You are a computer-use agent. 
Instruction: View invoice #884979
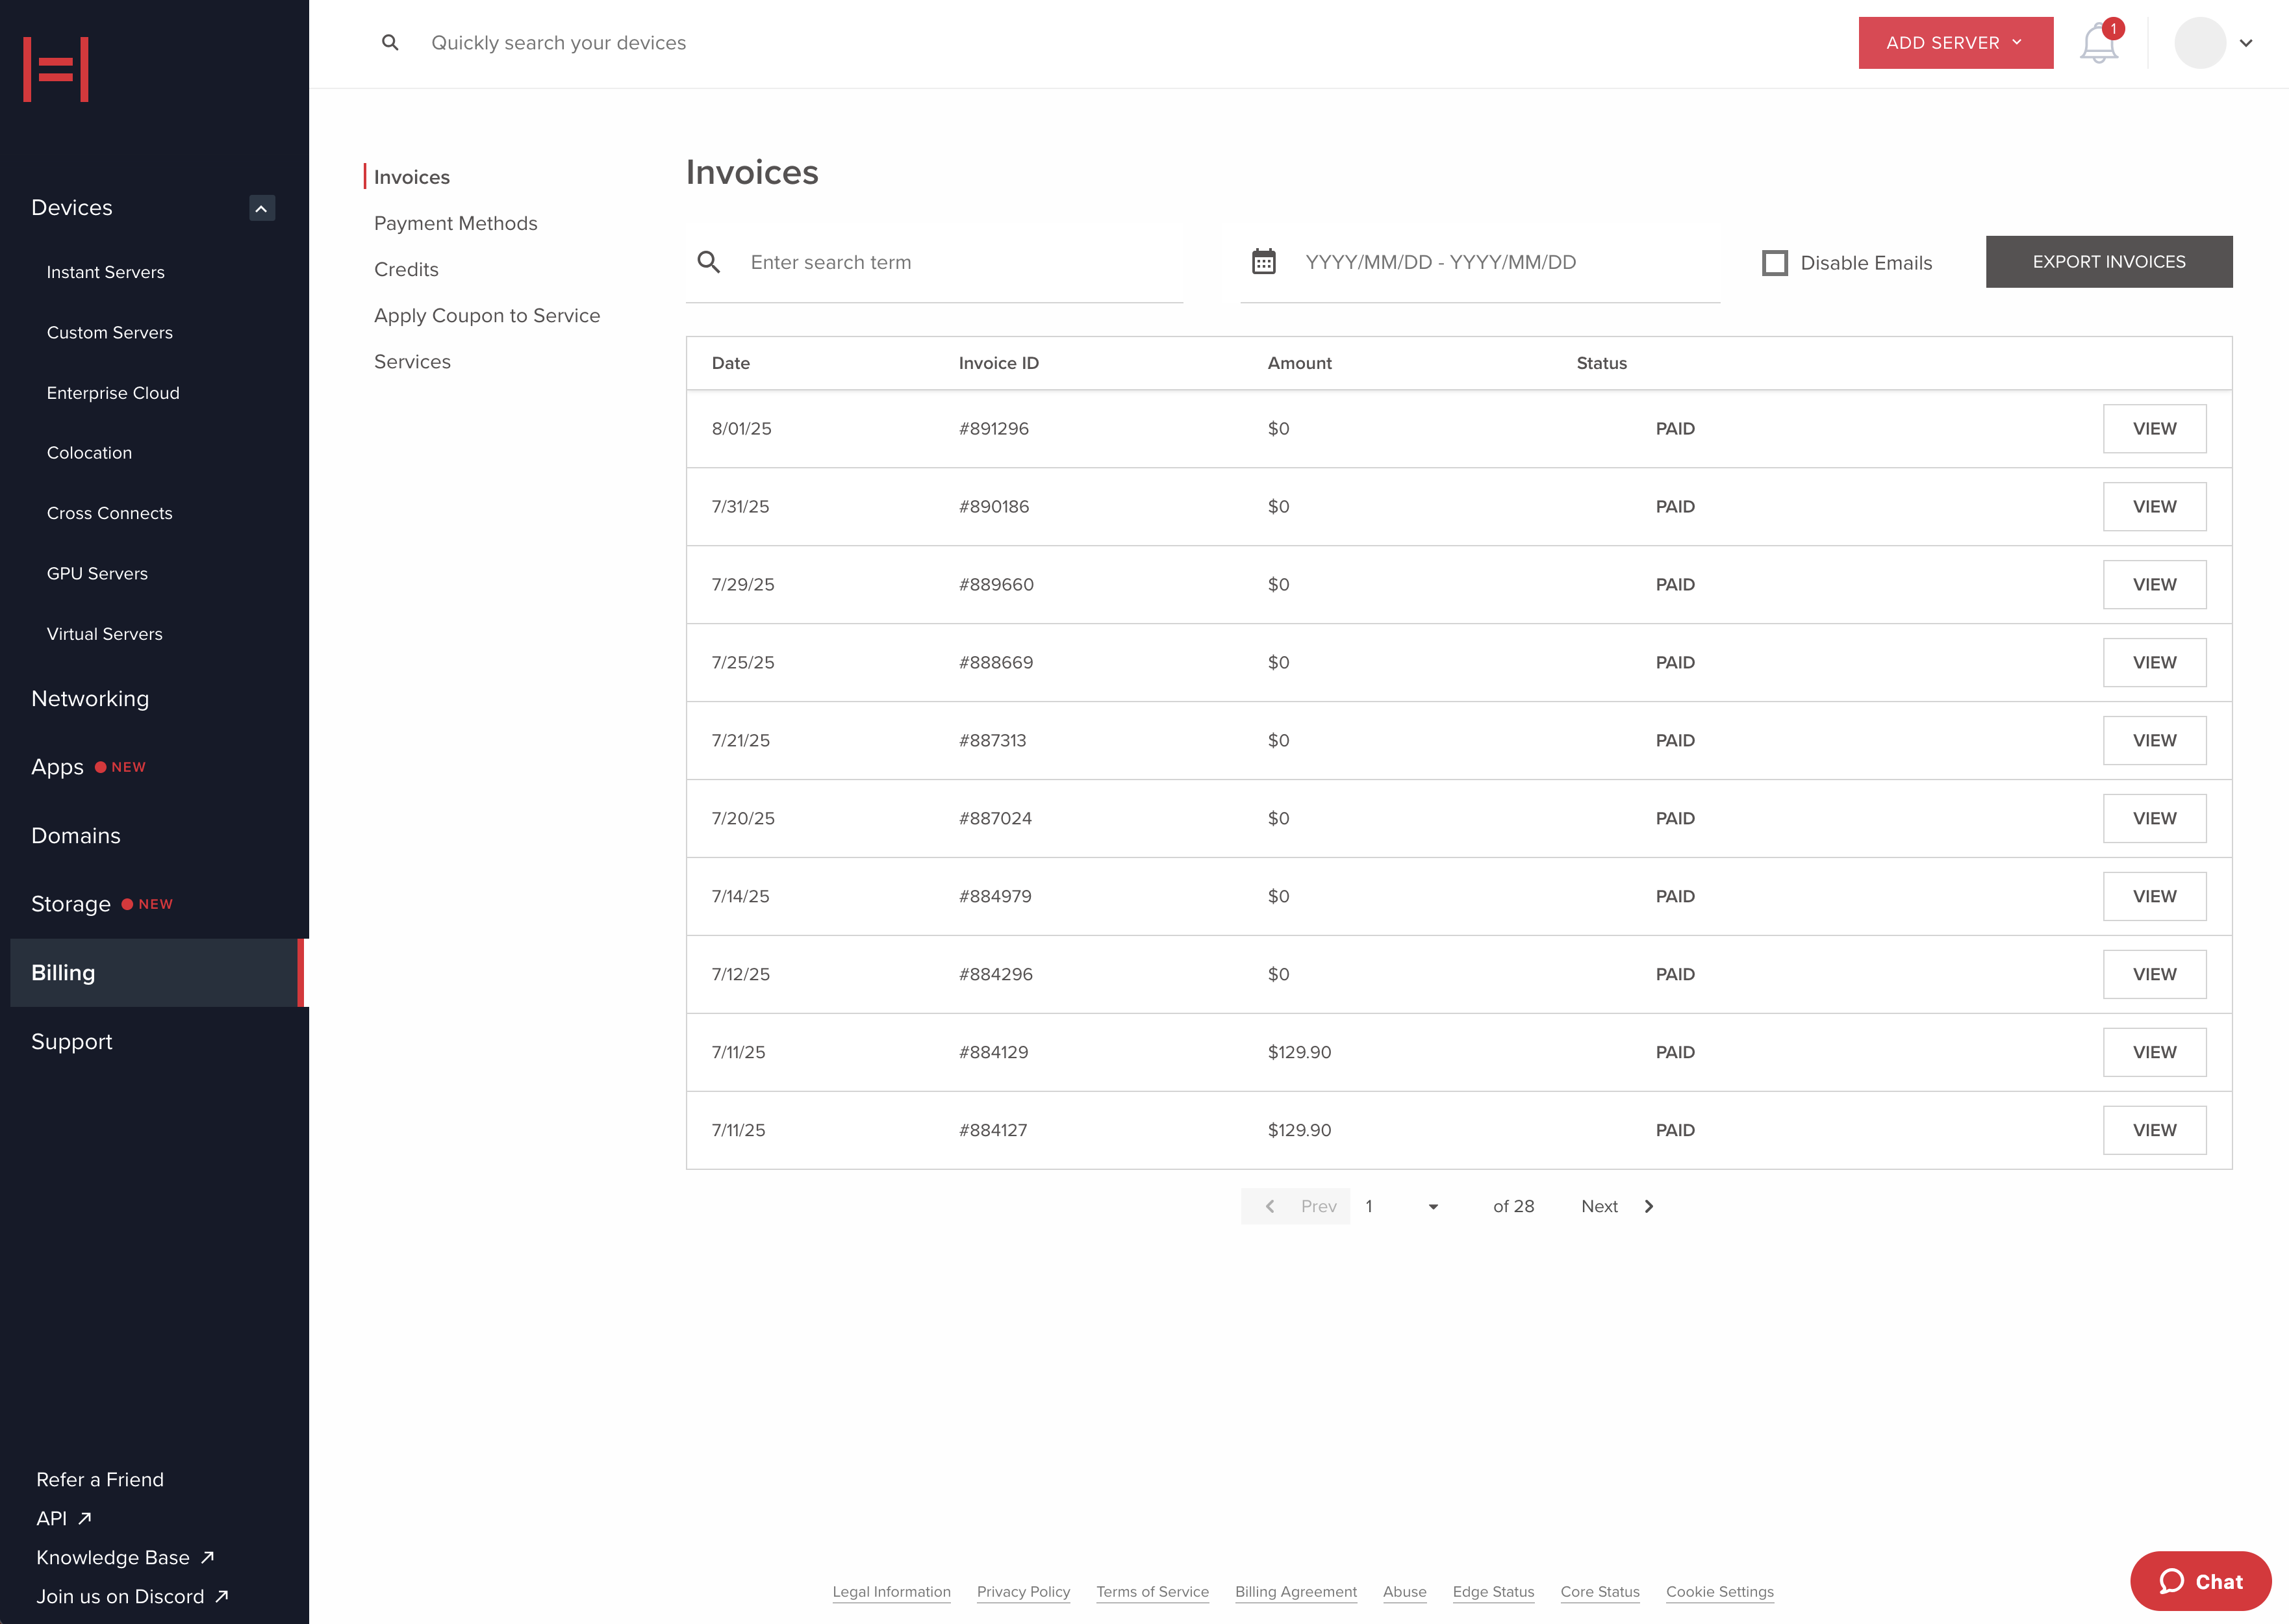(x=2154, y=897)
